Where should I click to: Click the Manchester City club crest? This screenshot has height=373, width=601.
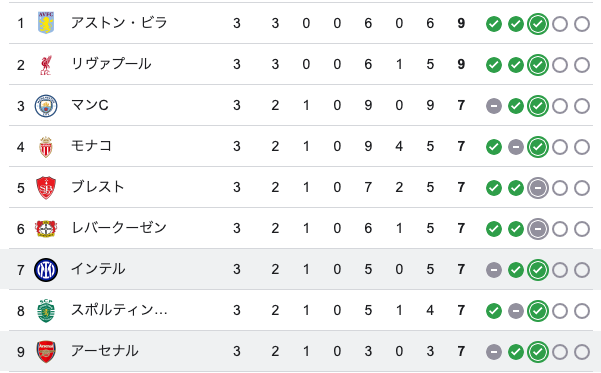(x=46, y=106)
